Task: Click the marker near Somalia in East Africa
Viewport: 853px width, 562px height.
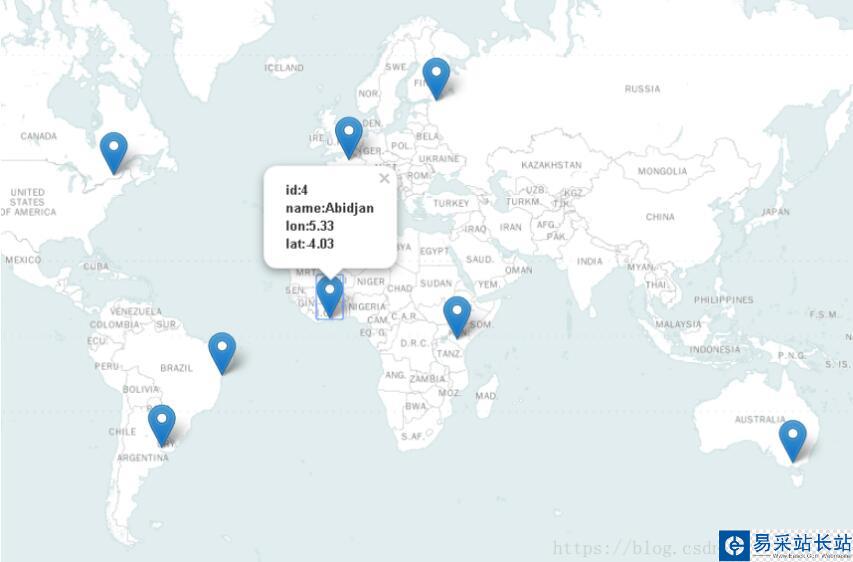Action: 457,317
